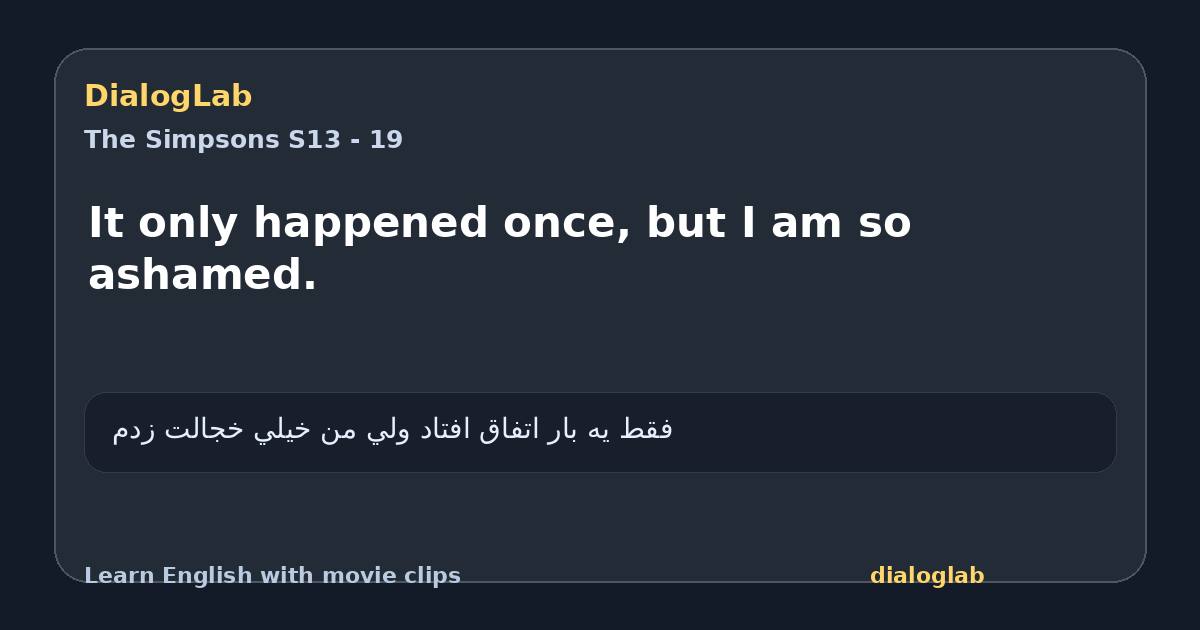1200x630 pixels.
Task: Open the dialoglab footer link
Action: tap(927, 576)
